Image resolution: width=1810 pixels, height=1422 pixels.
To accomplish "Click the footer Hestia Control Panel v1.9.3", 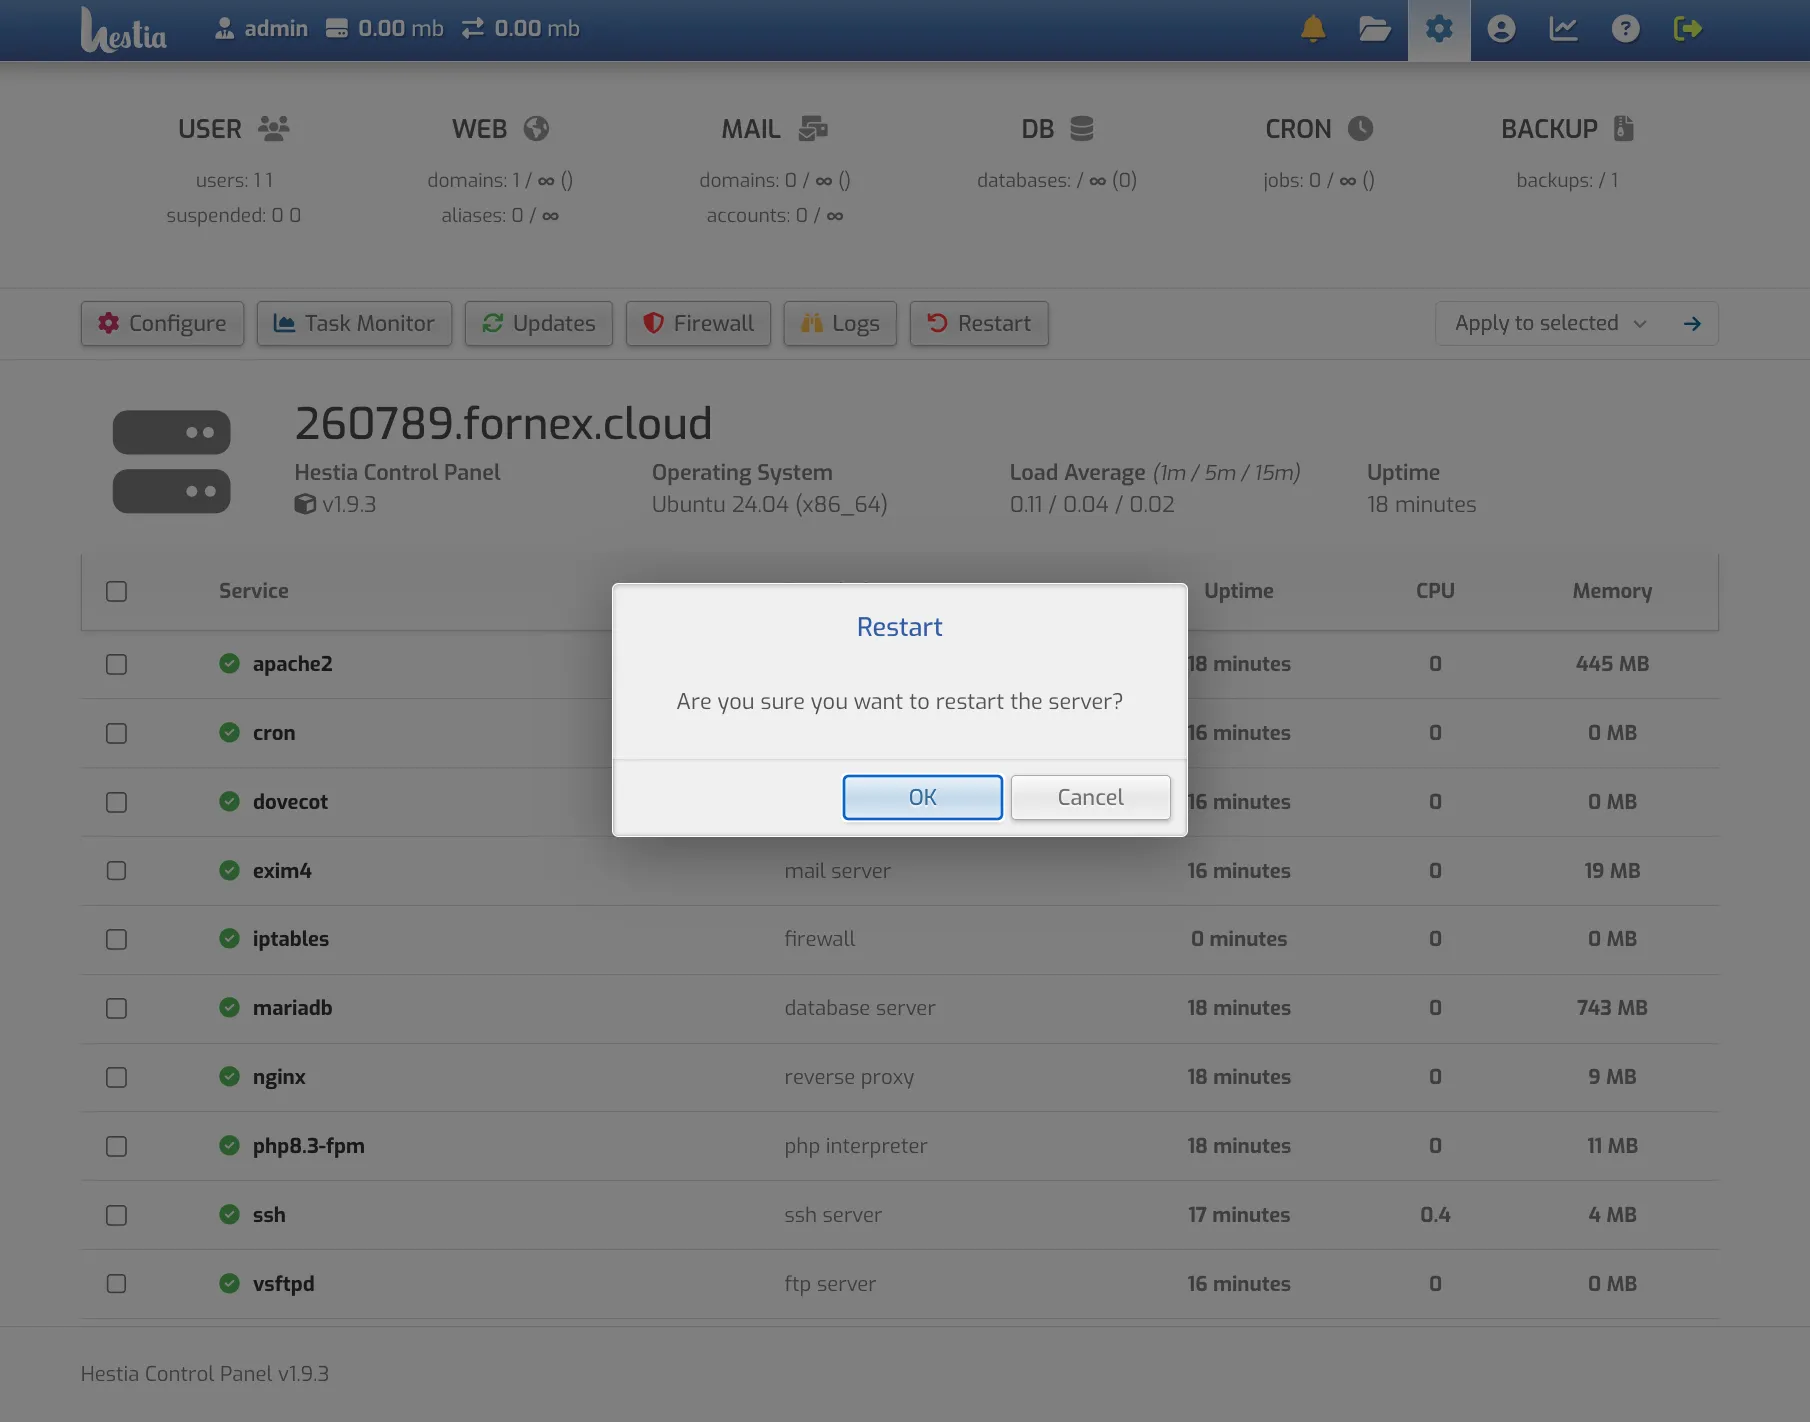I will pos(205,1373).
